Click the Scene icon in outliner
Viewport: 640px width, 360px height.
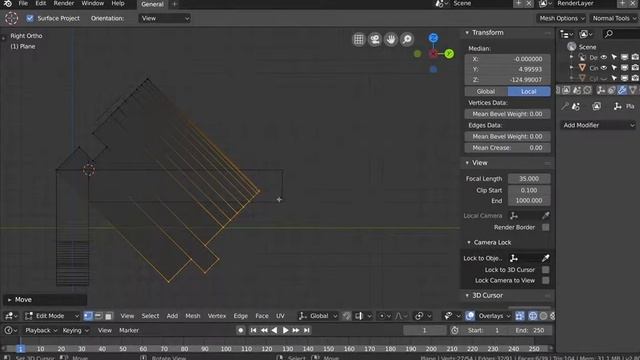pyautogui.click(x=571, y=47)
